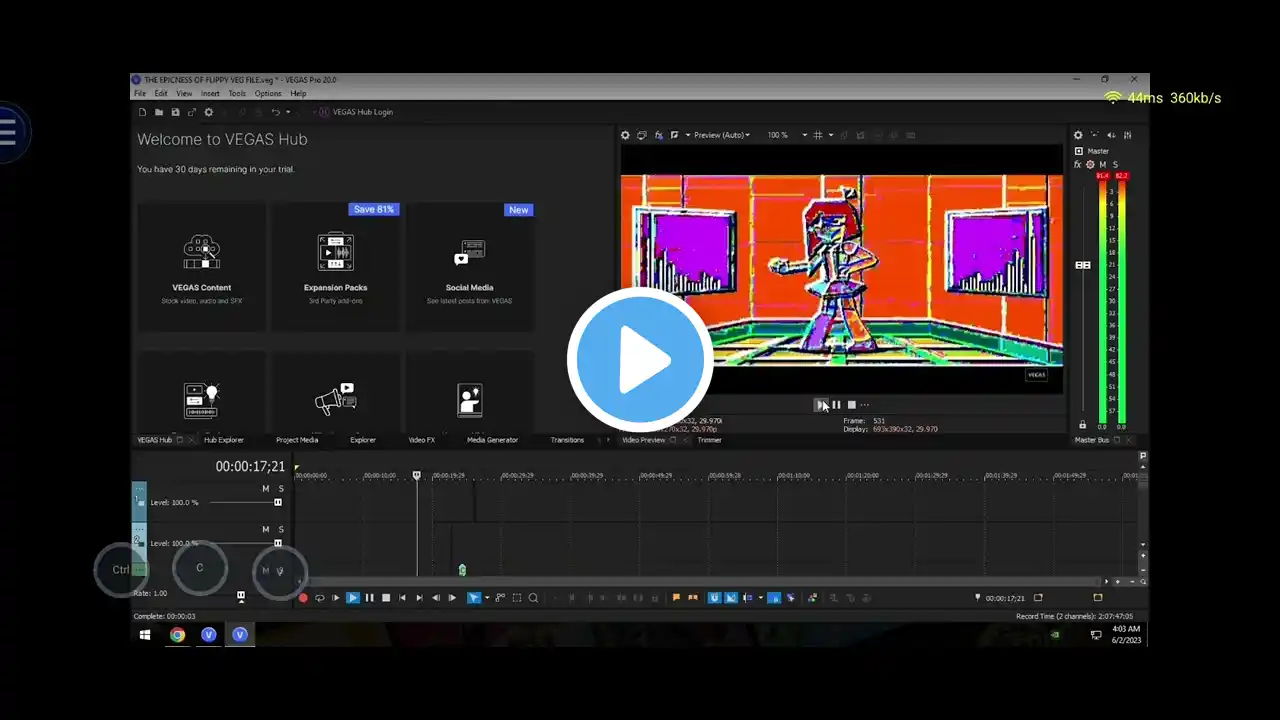The height and width of the screenshot is (720, 1280).
Task: Stop playback in the timeline transport bar
Action: 386,598
